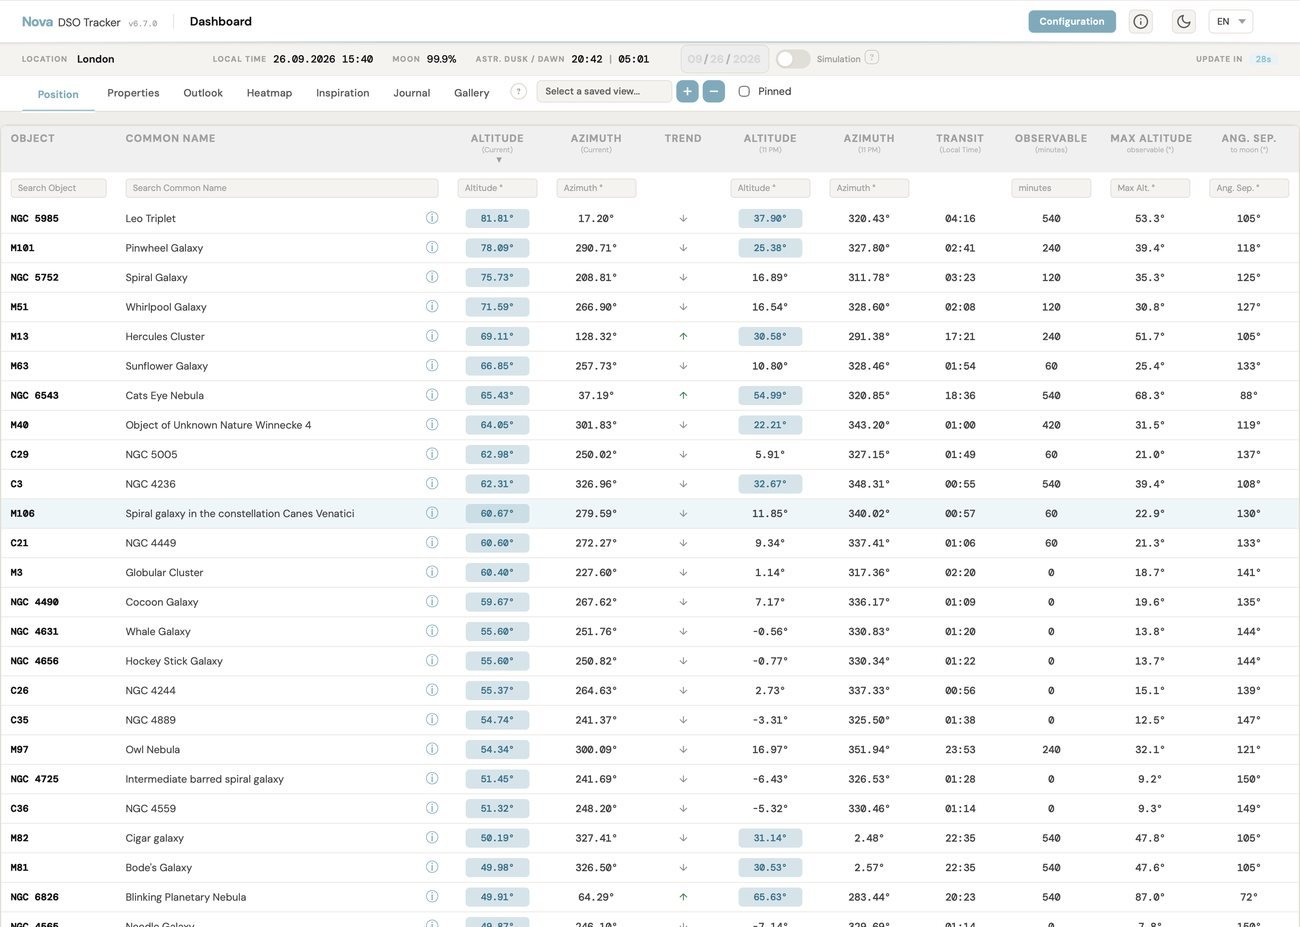
Task: Click the plus button to add a saved view
Action: (x=687, y=91)
